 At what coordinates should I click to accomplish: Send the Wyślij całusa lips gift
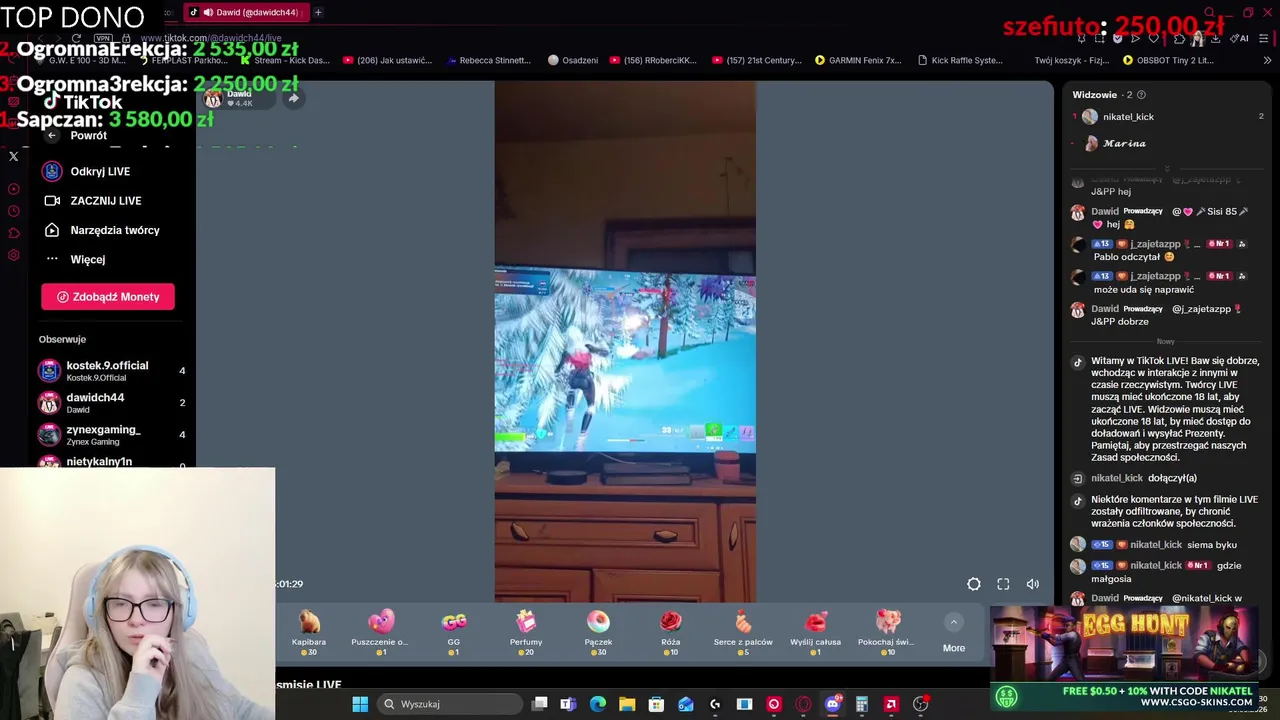coord(815,633)
